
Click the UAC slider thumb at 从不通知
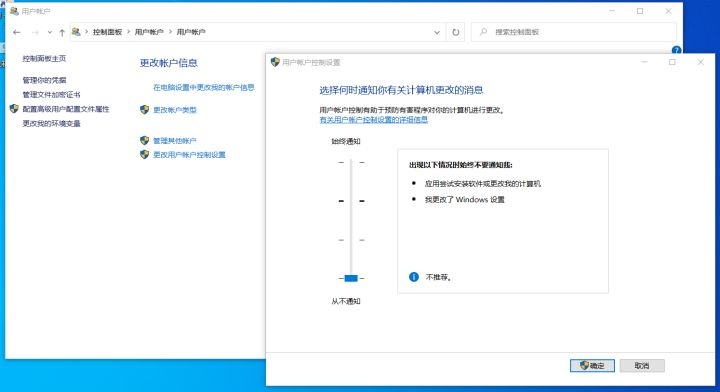(351, 278)
